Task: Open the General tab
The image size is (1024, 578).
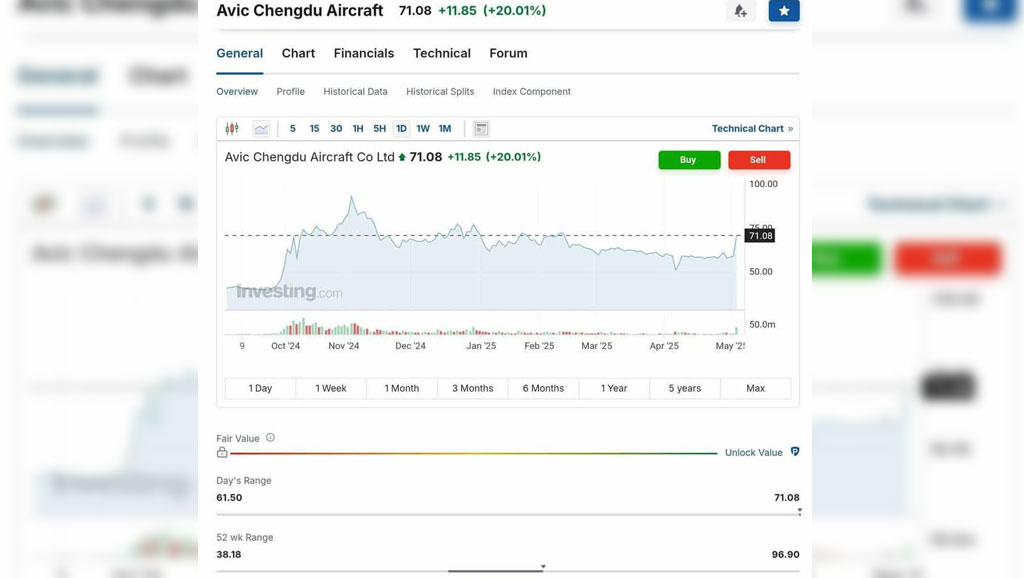Action: (x=240, y=54)
